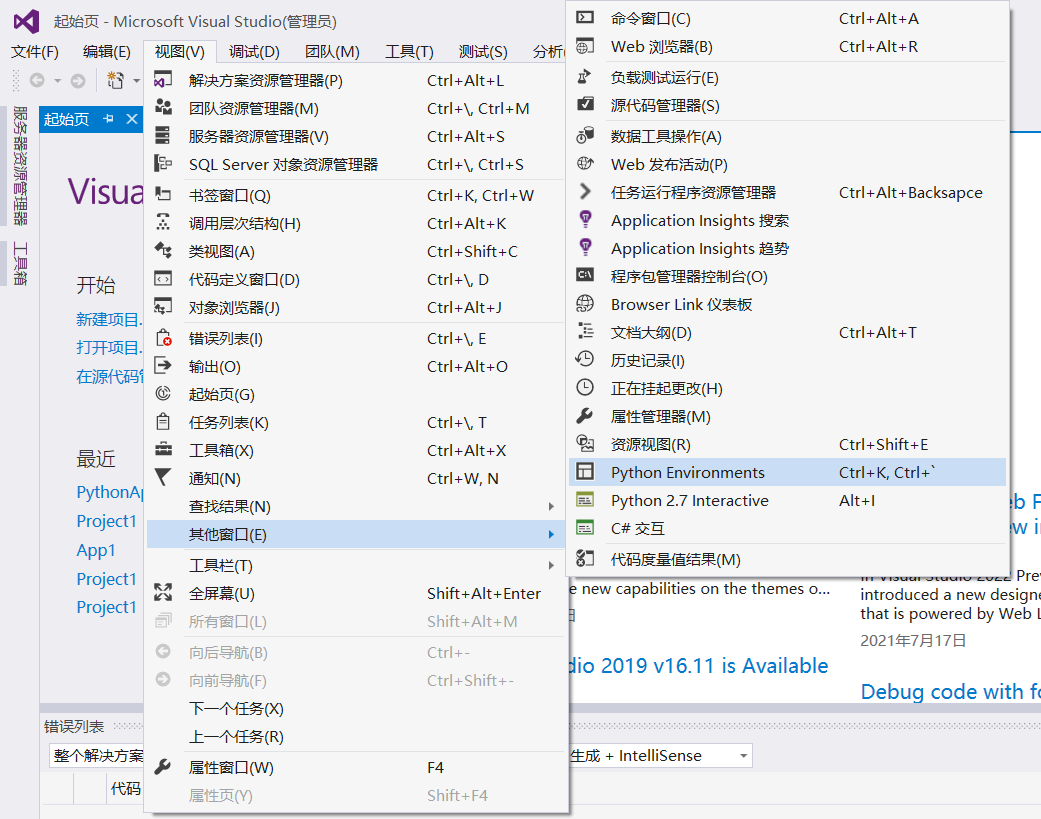Close the 起始页 tab
Screen dimensions: 1041x819
click(132, 119)
